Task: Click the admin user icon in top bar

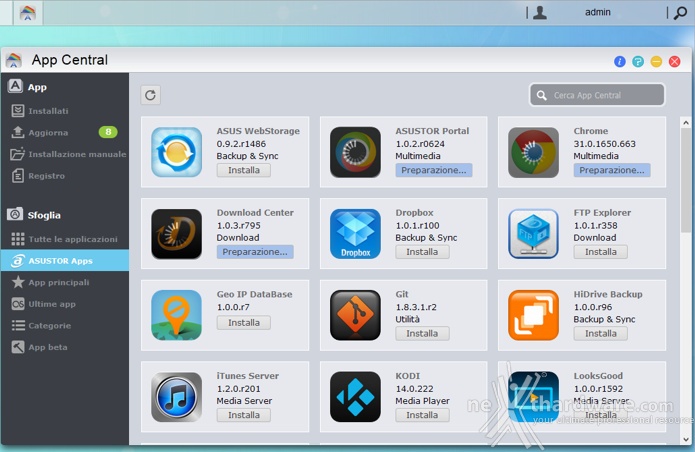Action: click(x=539, y=12)
